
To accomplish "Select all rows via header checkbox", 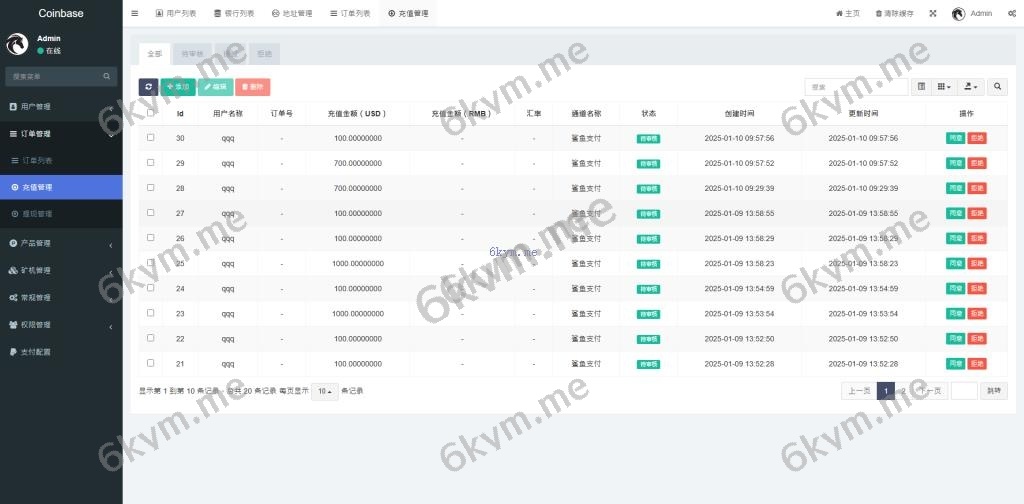I will pos(151,113).
